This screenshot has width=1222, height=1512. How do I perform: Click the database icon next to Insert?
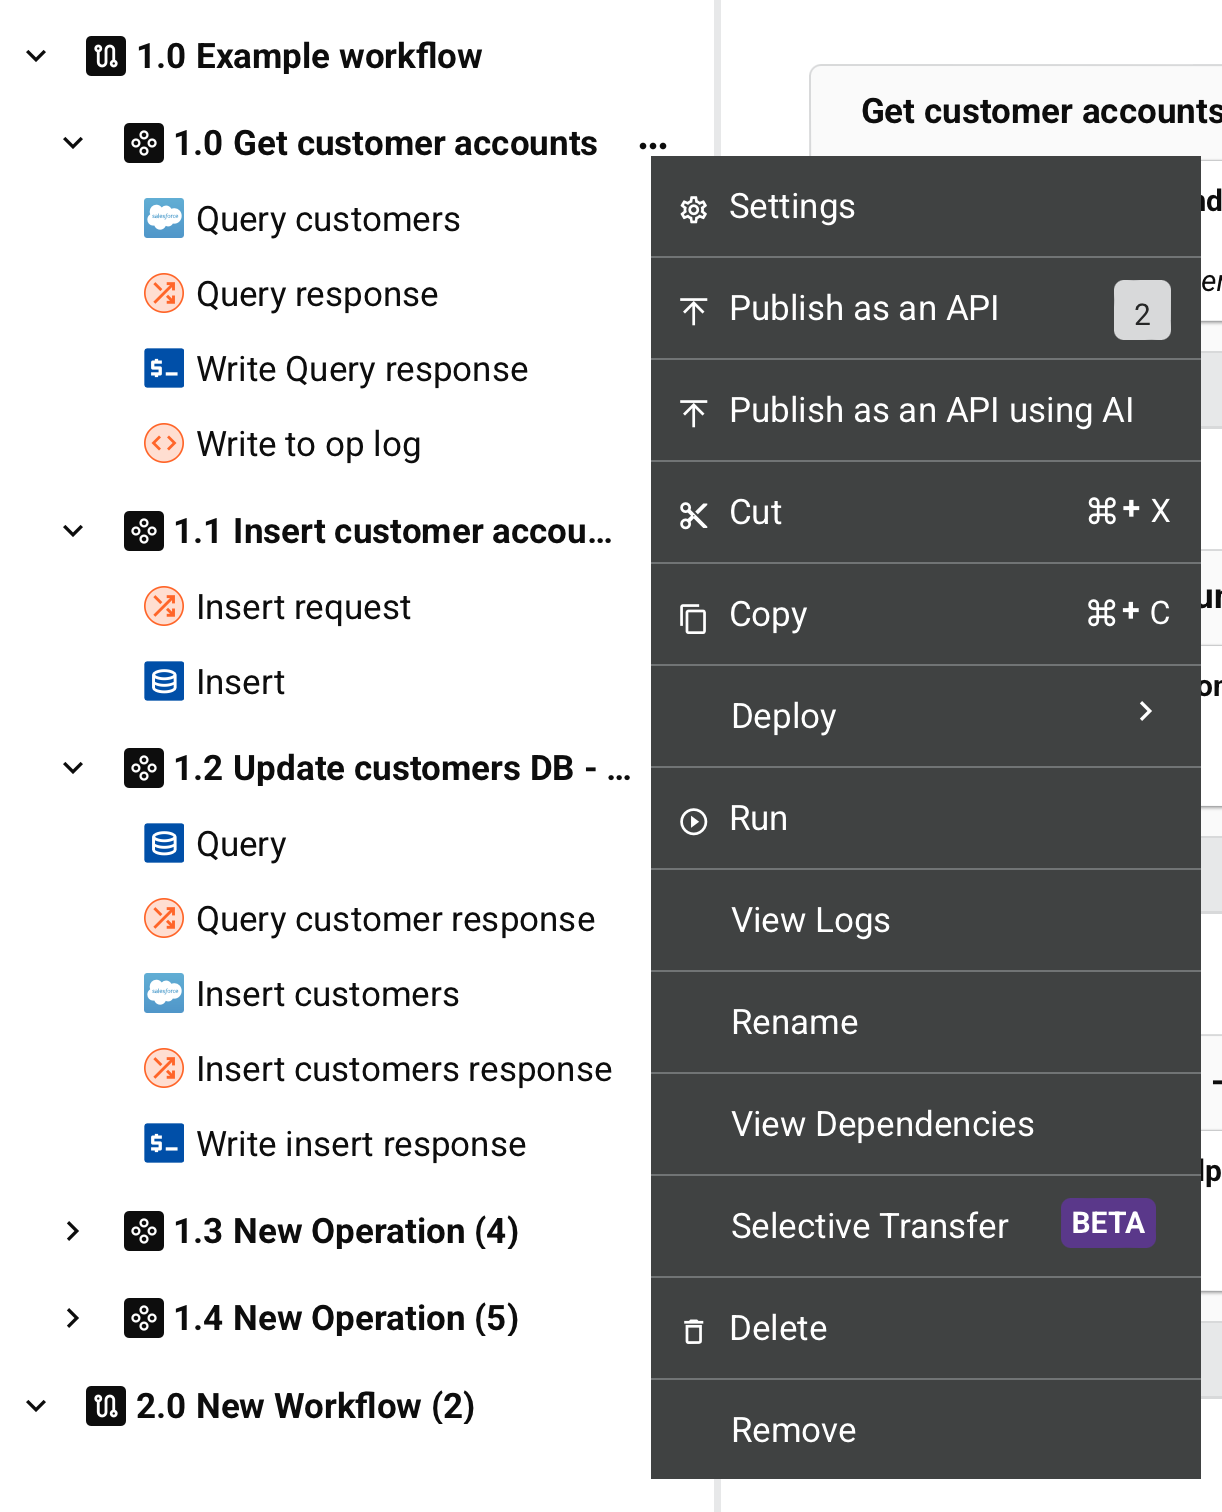164,682
